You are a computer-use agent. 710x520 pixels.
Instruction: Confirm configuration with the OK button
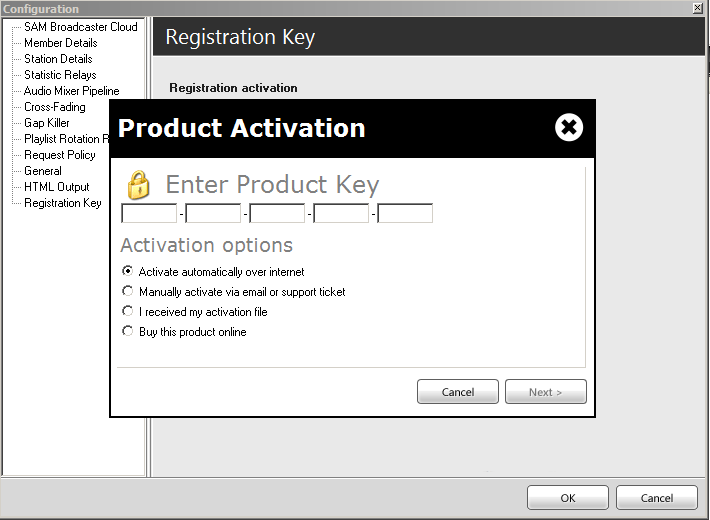(x=568, y=498)
